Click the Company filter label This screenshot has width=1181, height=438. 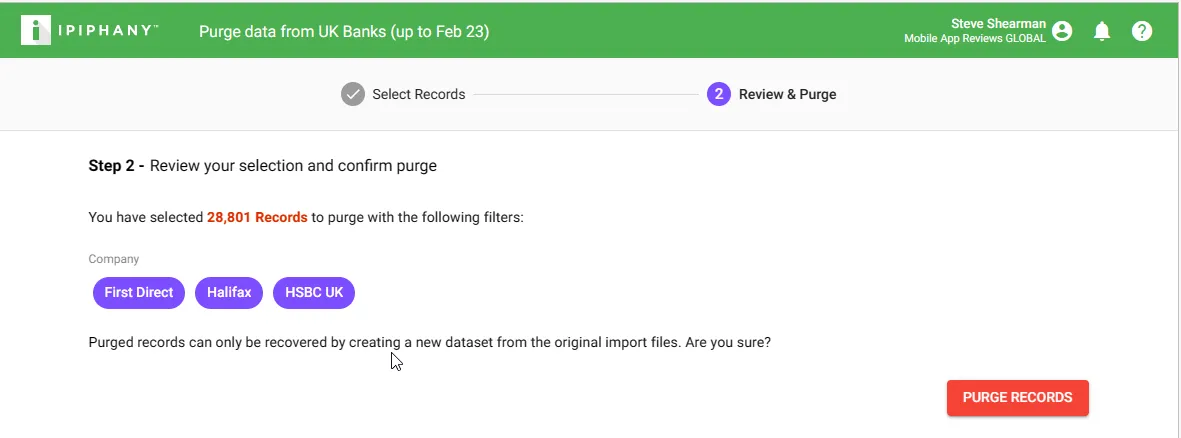tap(114, 259)
